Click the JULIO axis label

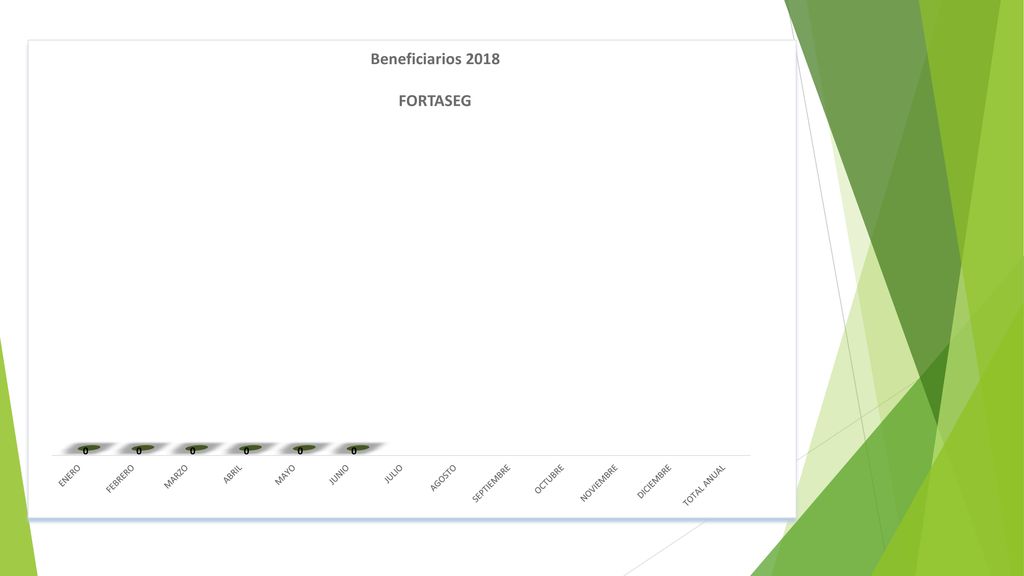(393, 473)
